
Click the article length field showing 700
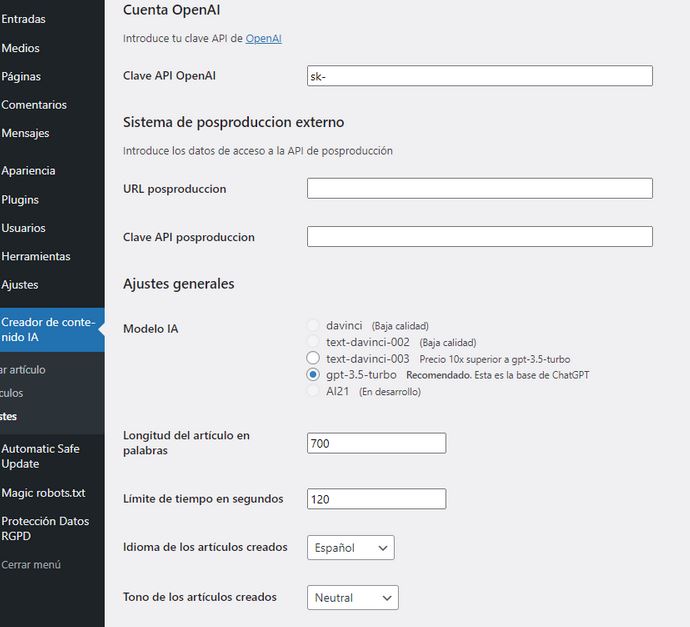[x=377, y=443]
